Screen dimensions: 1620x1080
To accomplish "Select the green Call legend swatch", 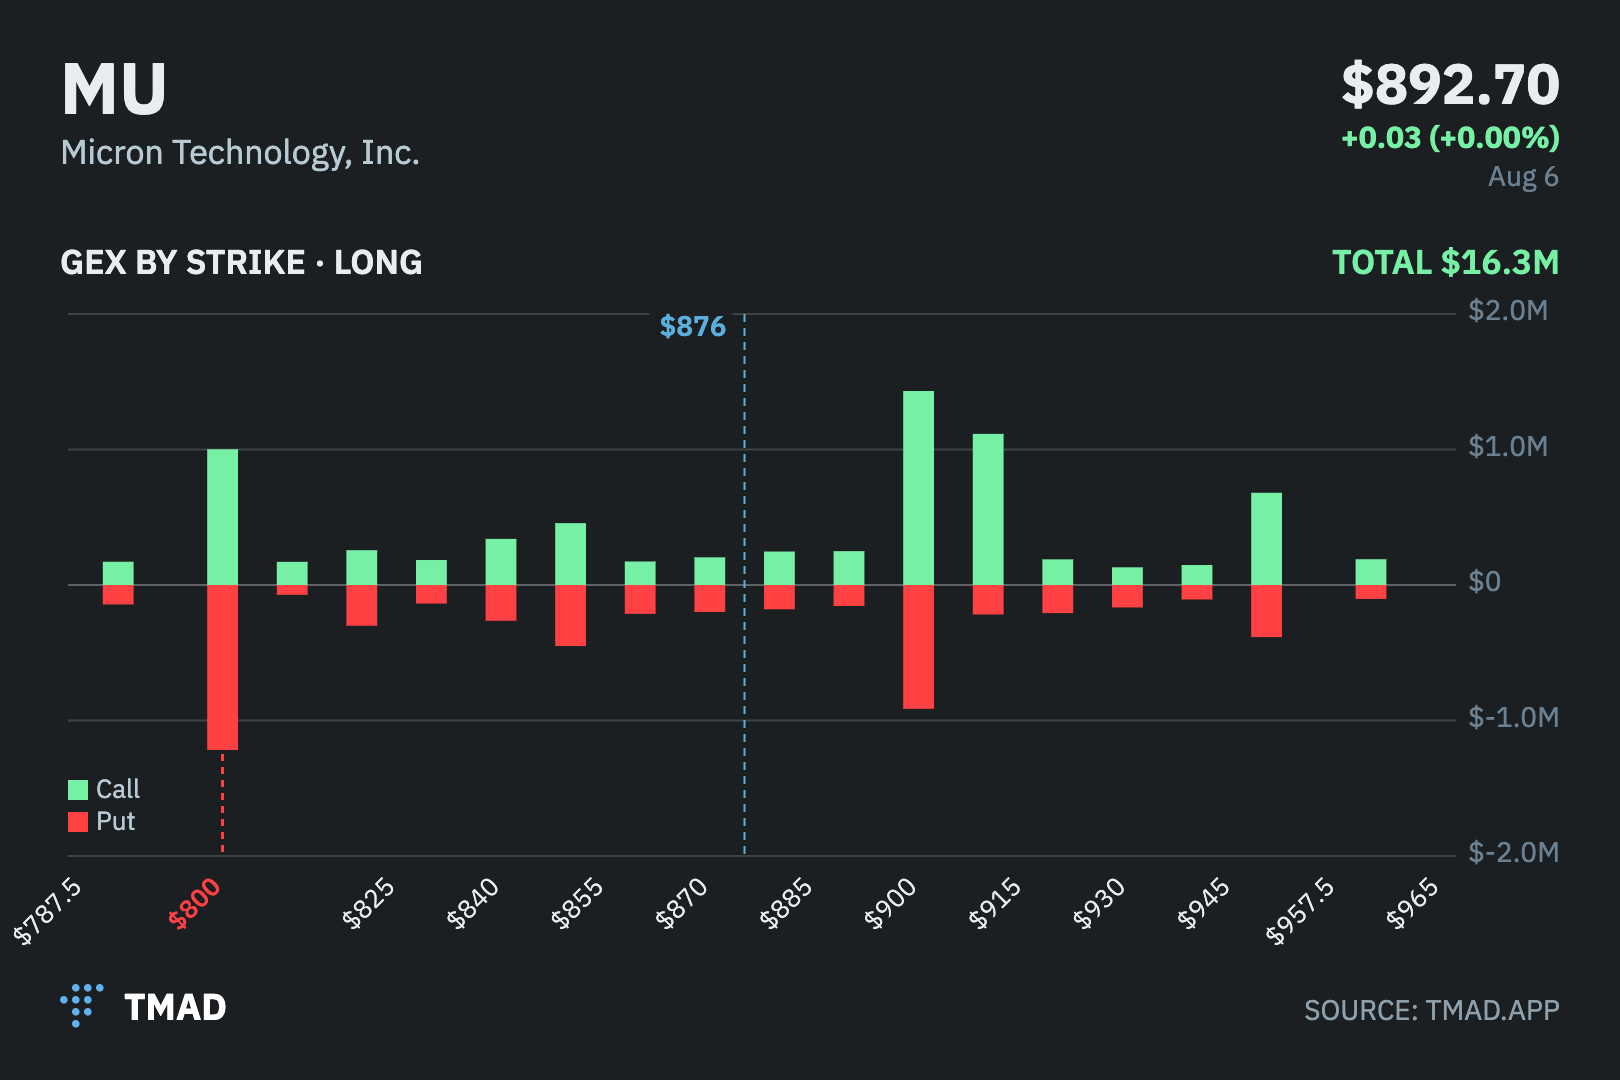I will click(x=78, y=790).
